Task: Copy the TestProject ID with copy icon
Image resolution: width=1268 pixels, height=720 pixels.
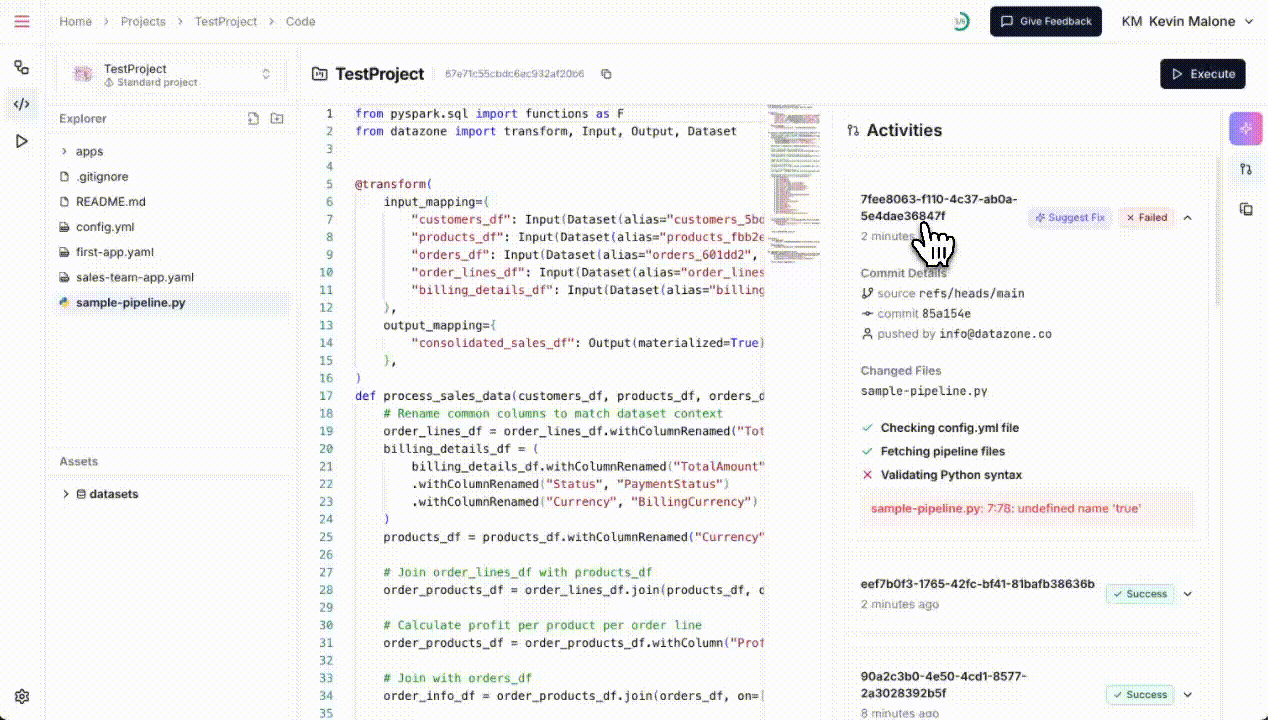Action: [606, 74]
